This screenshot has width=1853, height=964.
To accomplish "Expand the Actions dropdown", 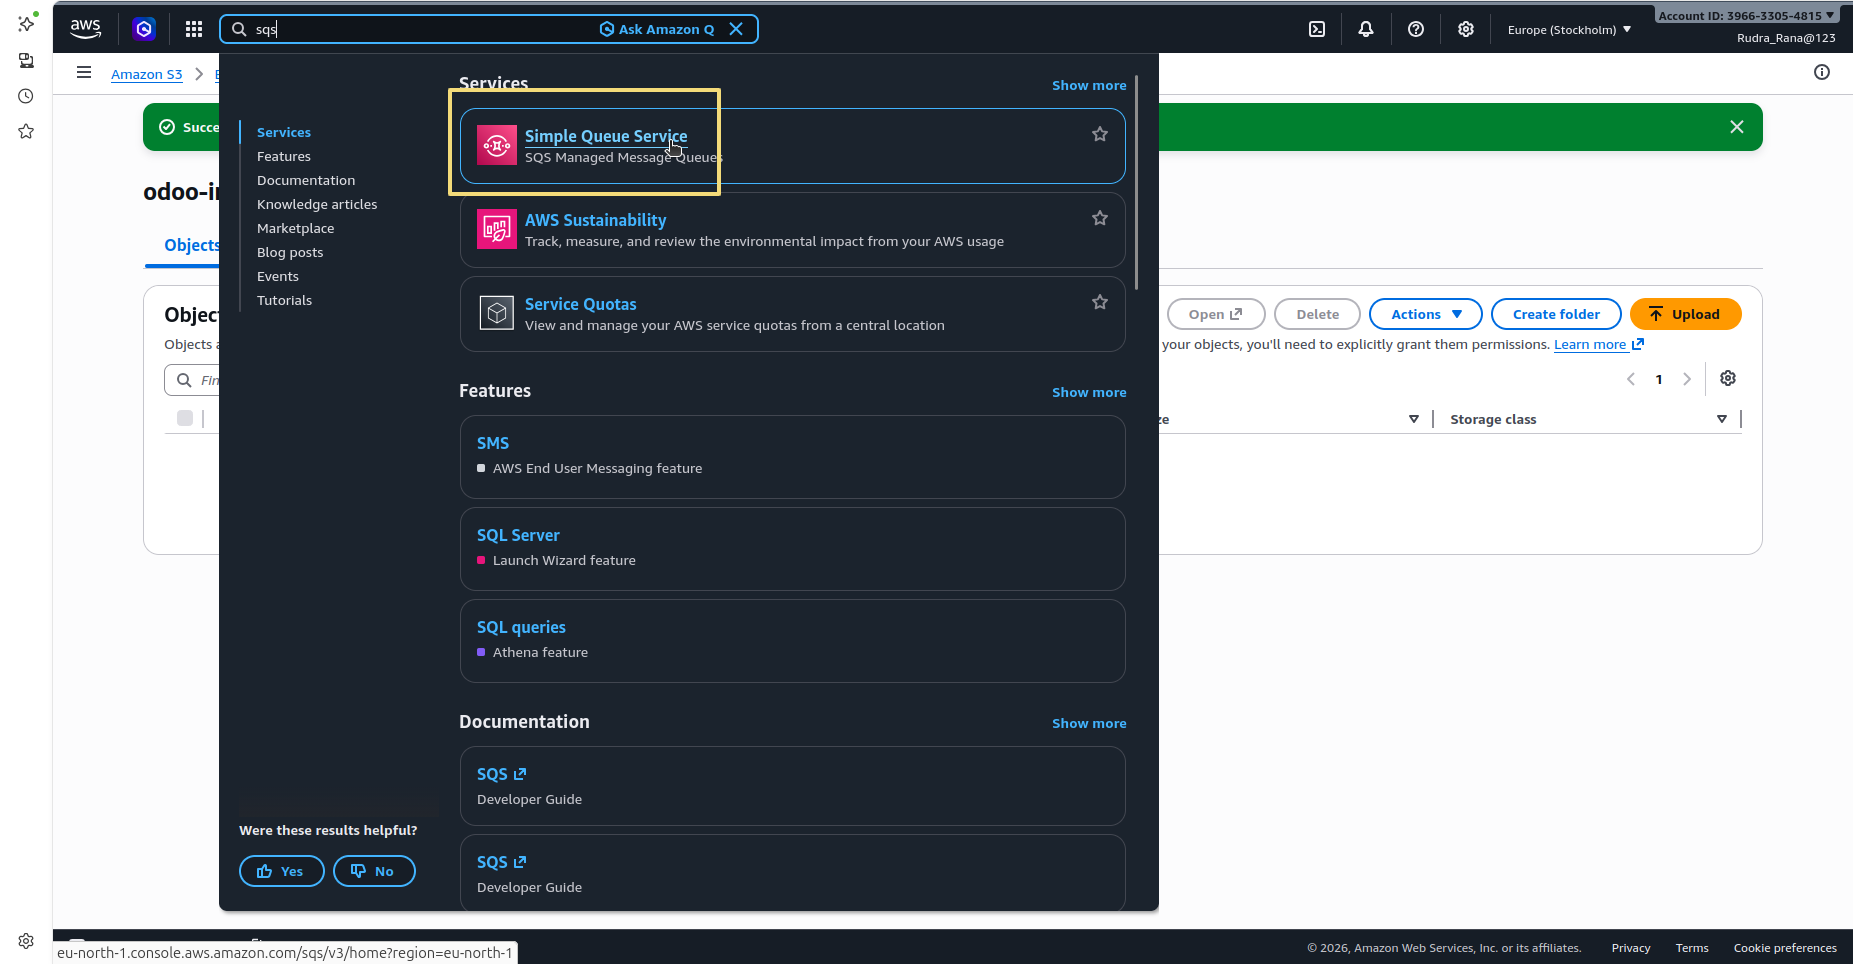I will (1426, 314).
